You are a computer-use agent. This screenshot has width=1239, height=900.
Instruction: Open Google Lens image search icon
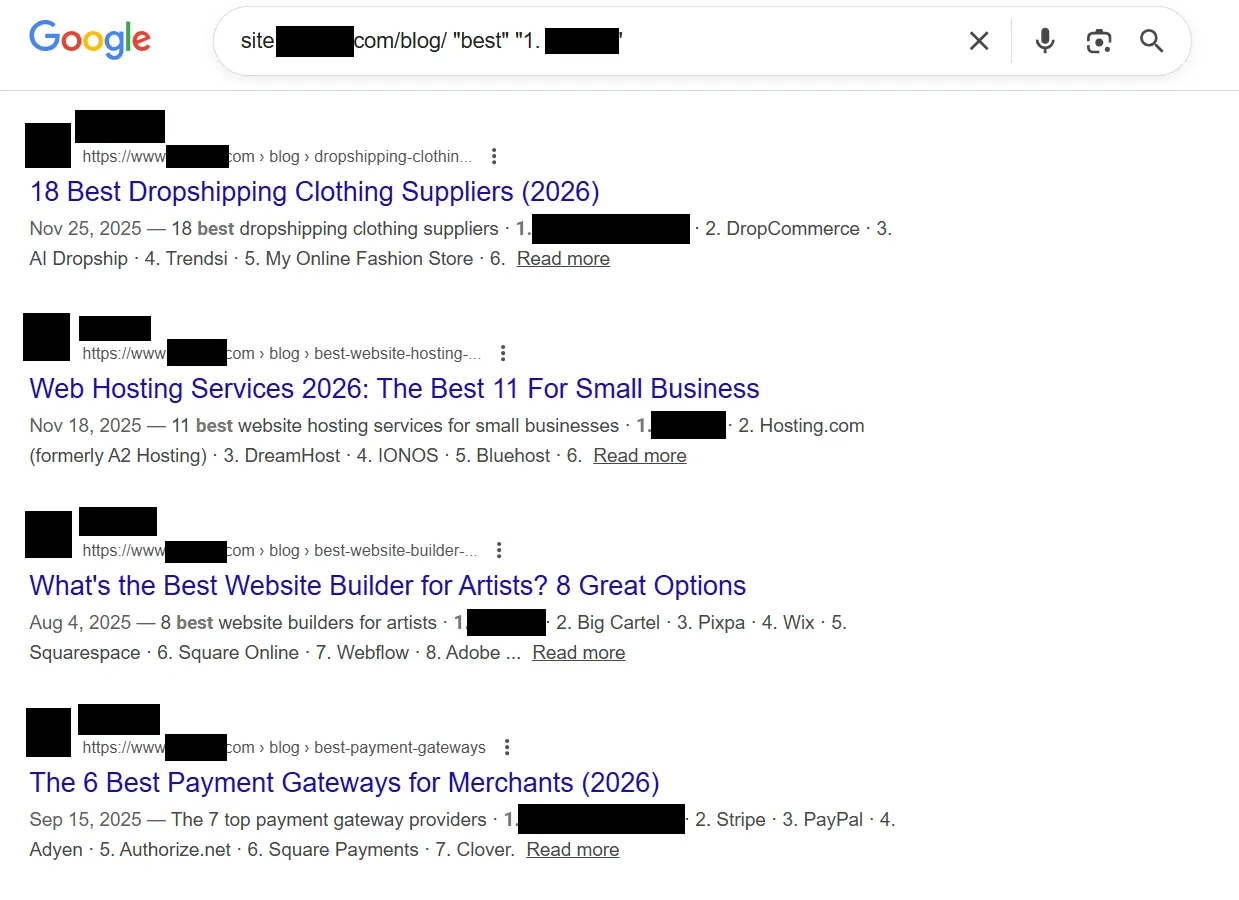[1099, 41]
